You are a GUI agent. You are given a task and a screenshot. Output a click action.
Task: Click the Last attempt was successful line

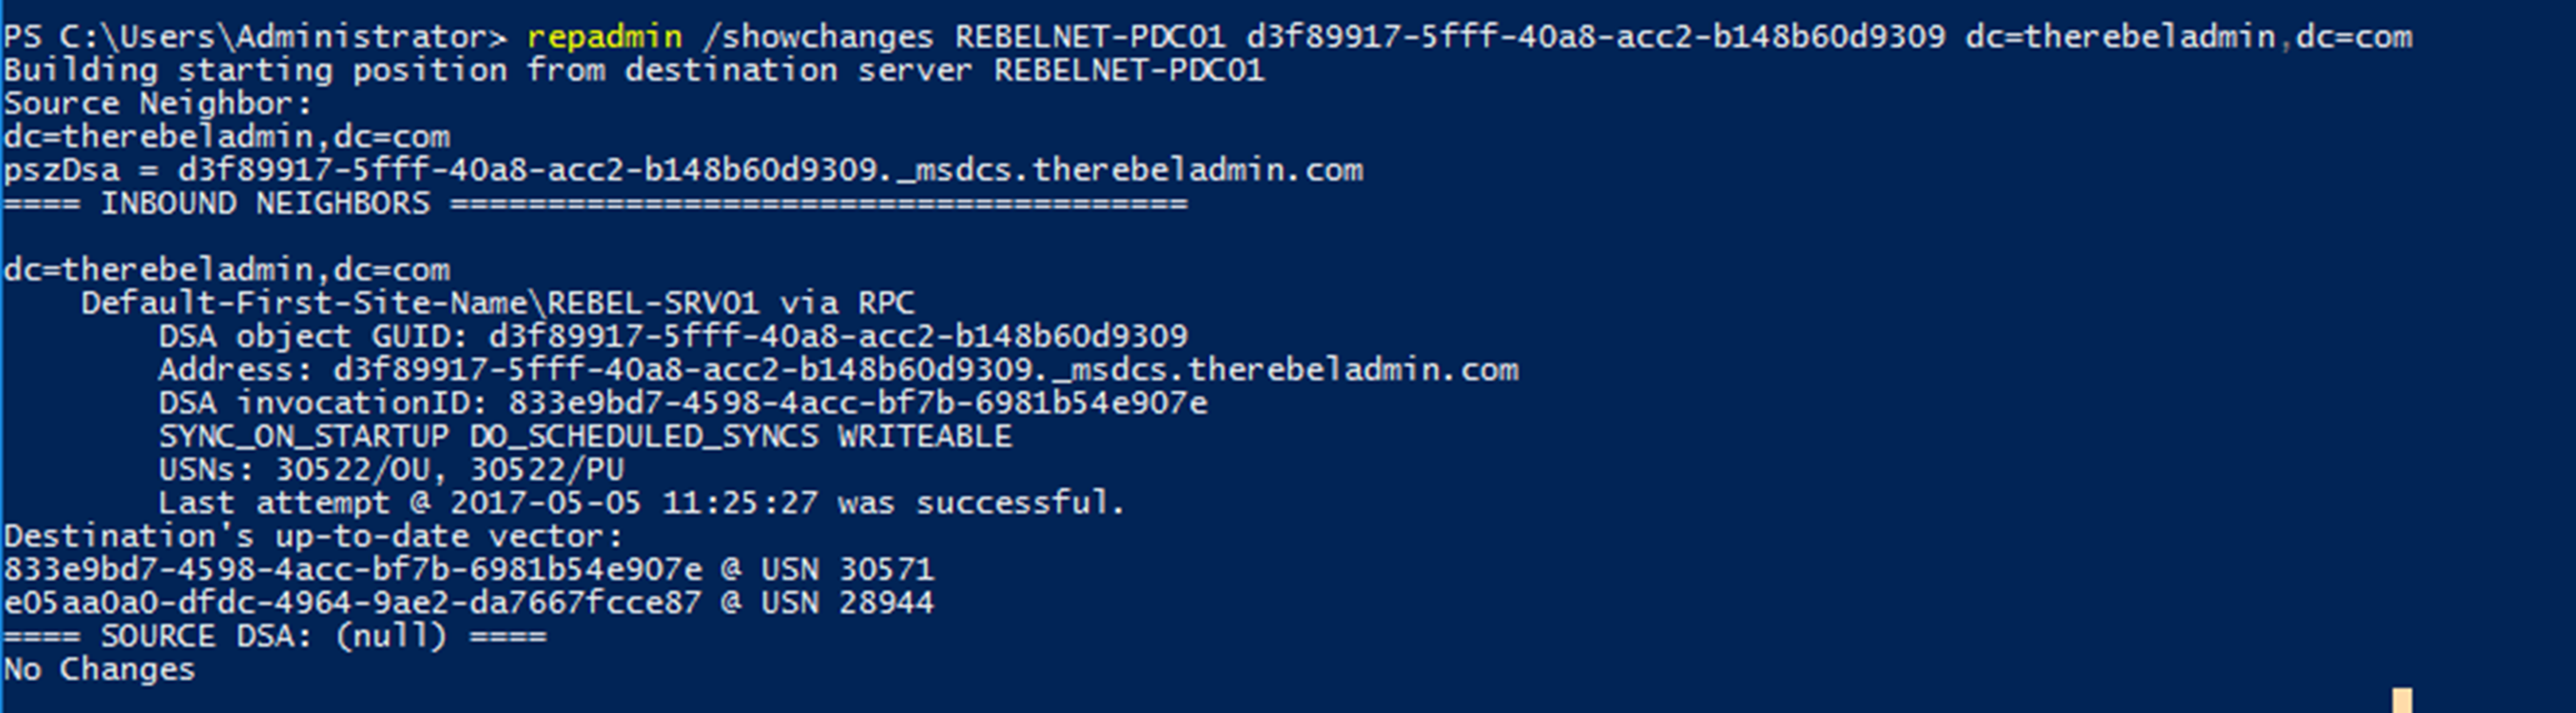pyautogui.click(x=642, y=503)
